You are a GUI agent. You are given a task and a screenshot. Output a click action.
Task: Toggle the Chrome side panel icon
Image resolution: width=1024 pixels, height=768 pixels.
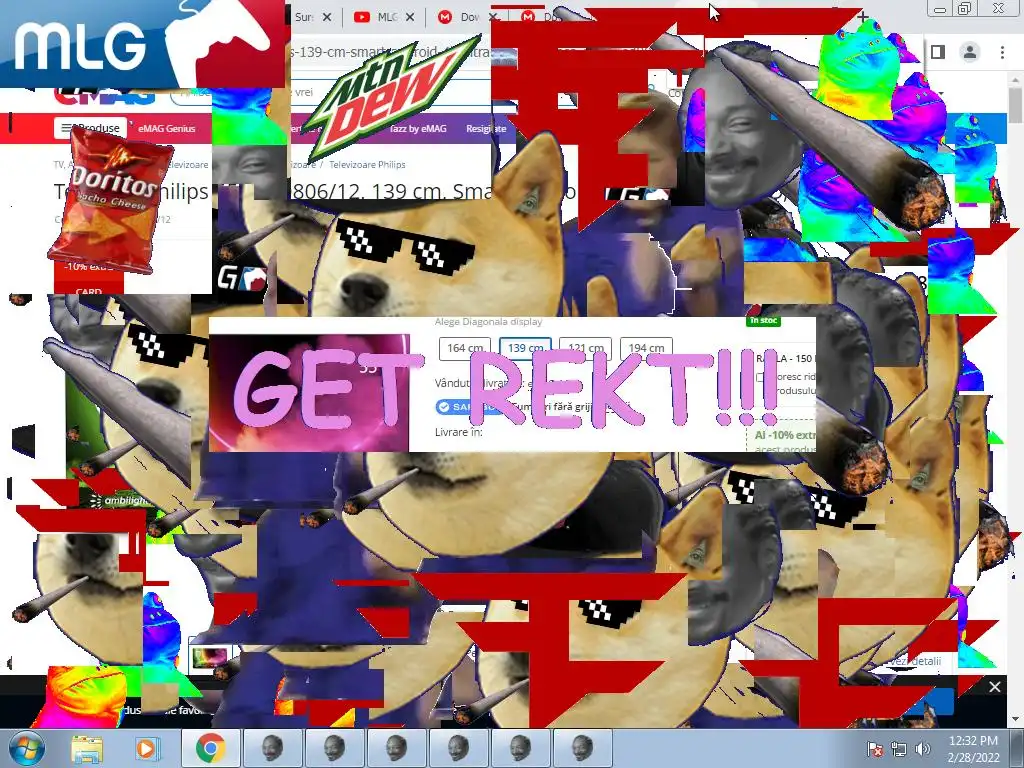tap(938, 52)
